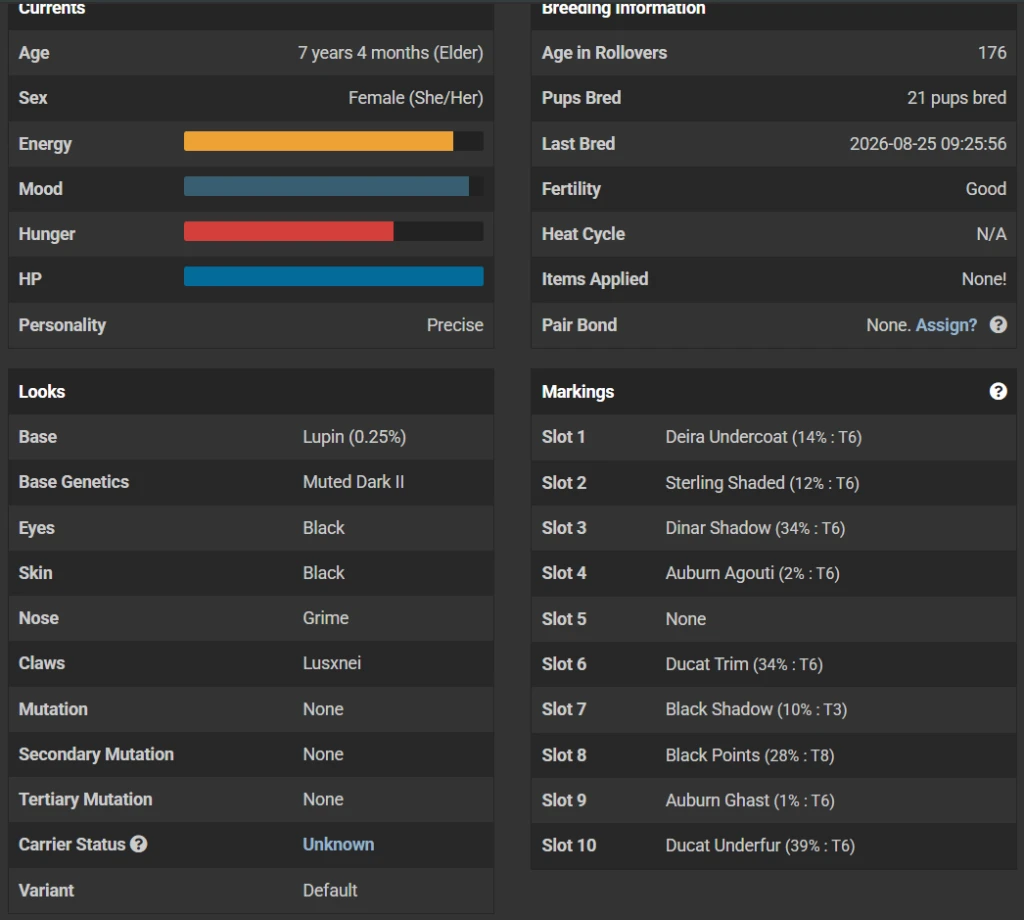This screenshot has width=1024, height=920.
Task: Click the Age in Rollovers value '176'
Action: (x=992, y=53)
